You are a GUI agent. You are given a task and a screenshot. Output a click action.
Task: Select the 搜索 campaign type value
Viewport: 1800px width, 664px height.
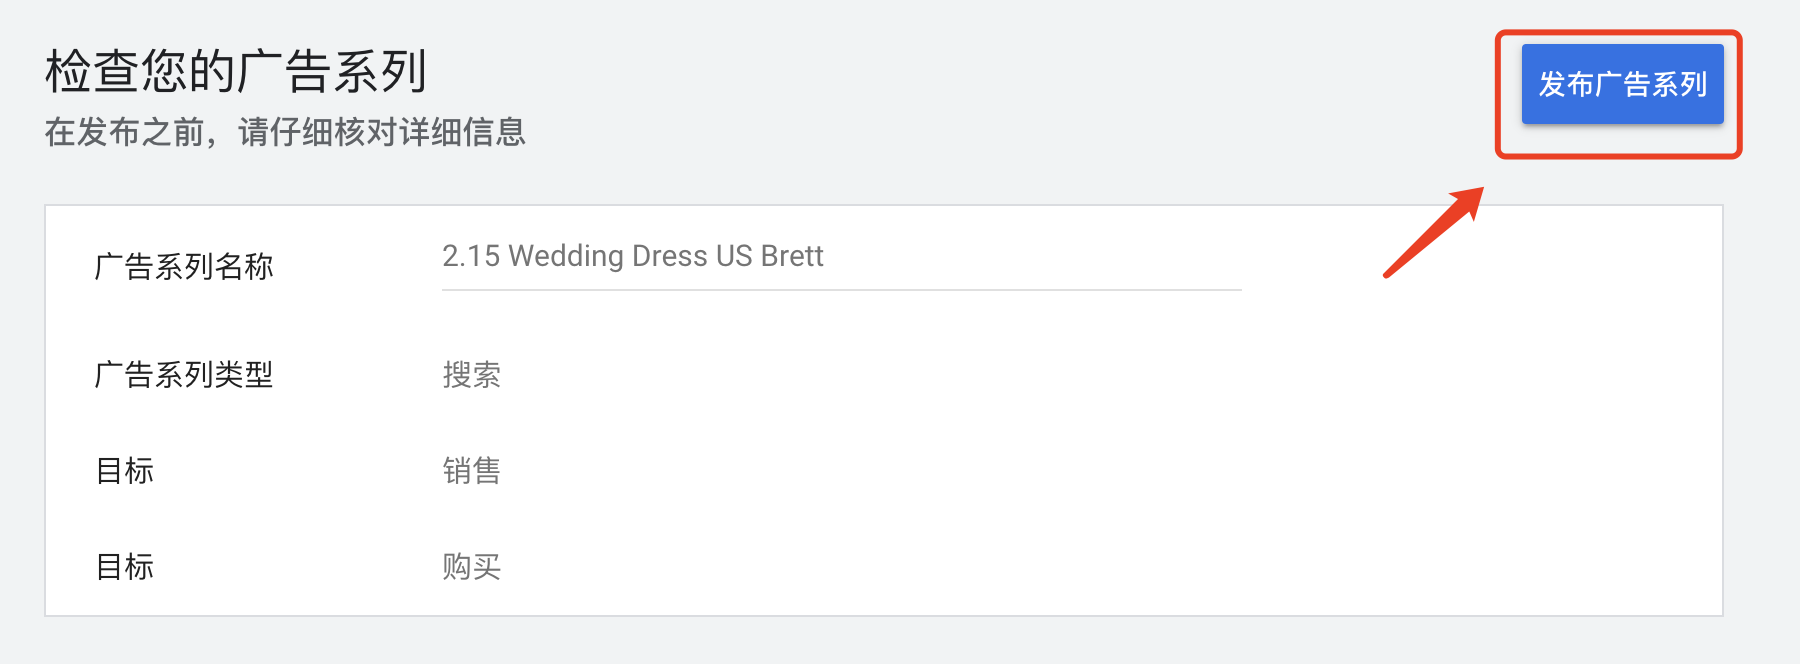click(x=472, y=374)
